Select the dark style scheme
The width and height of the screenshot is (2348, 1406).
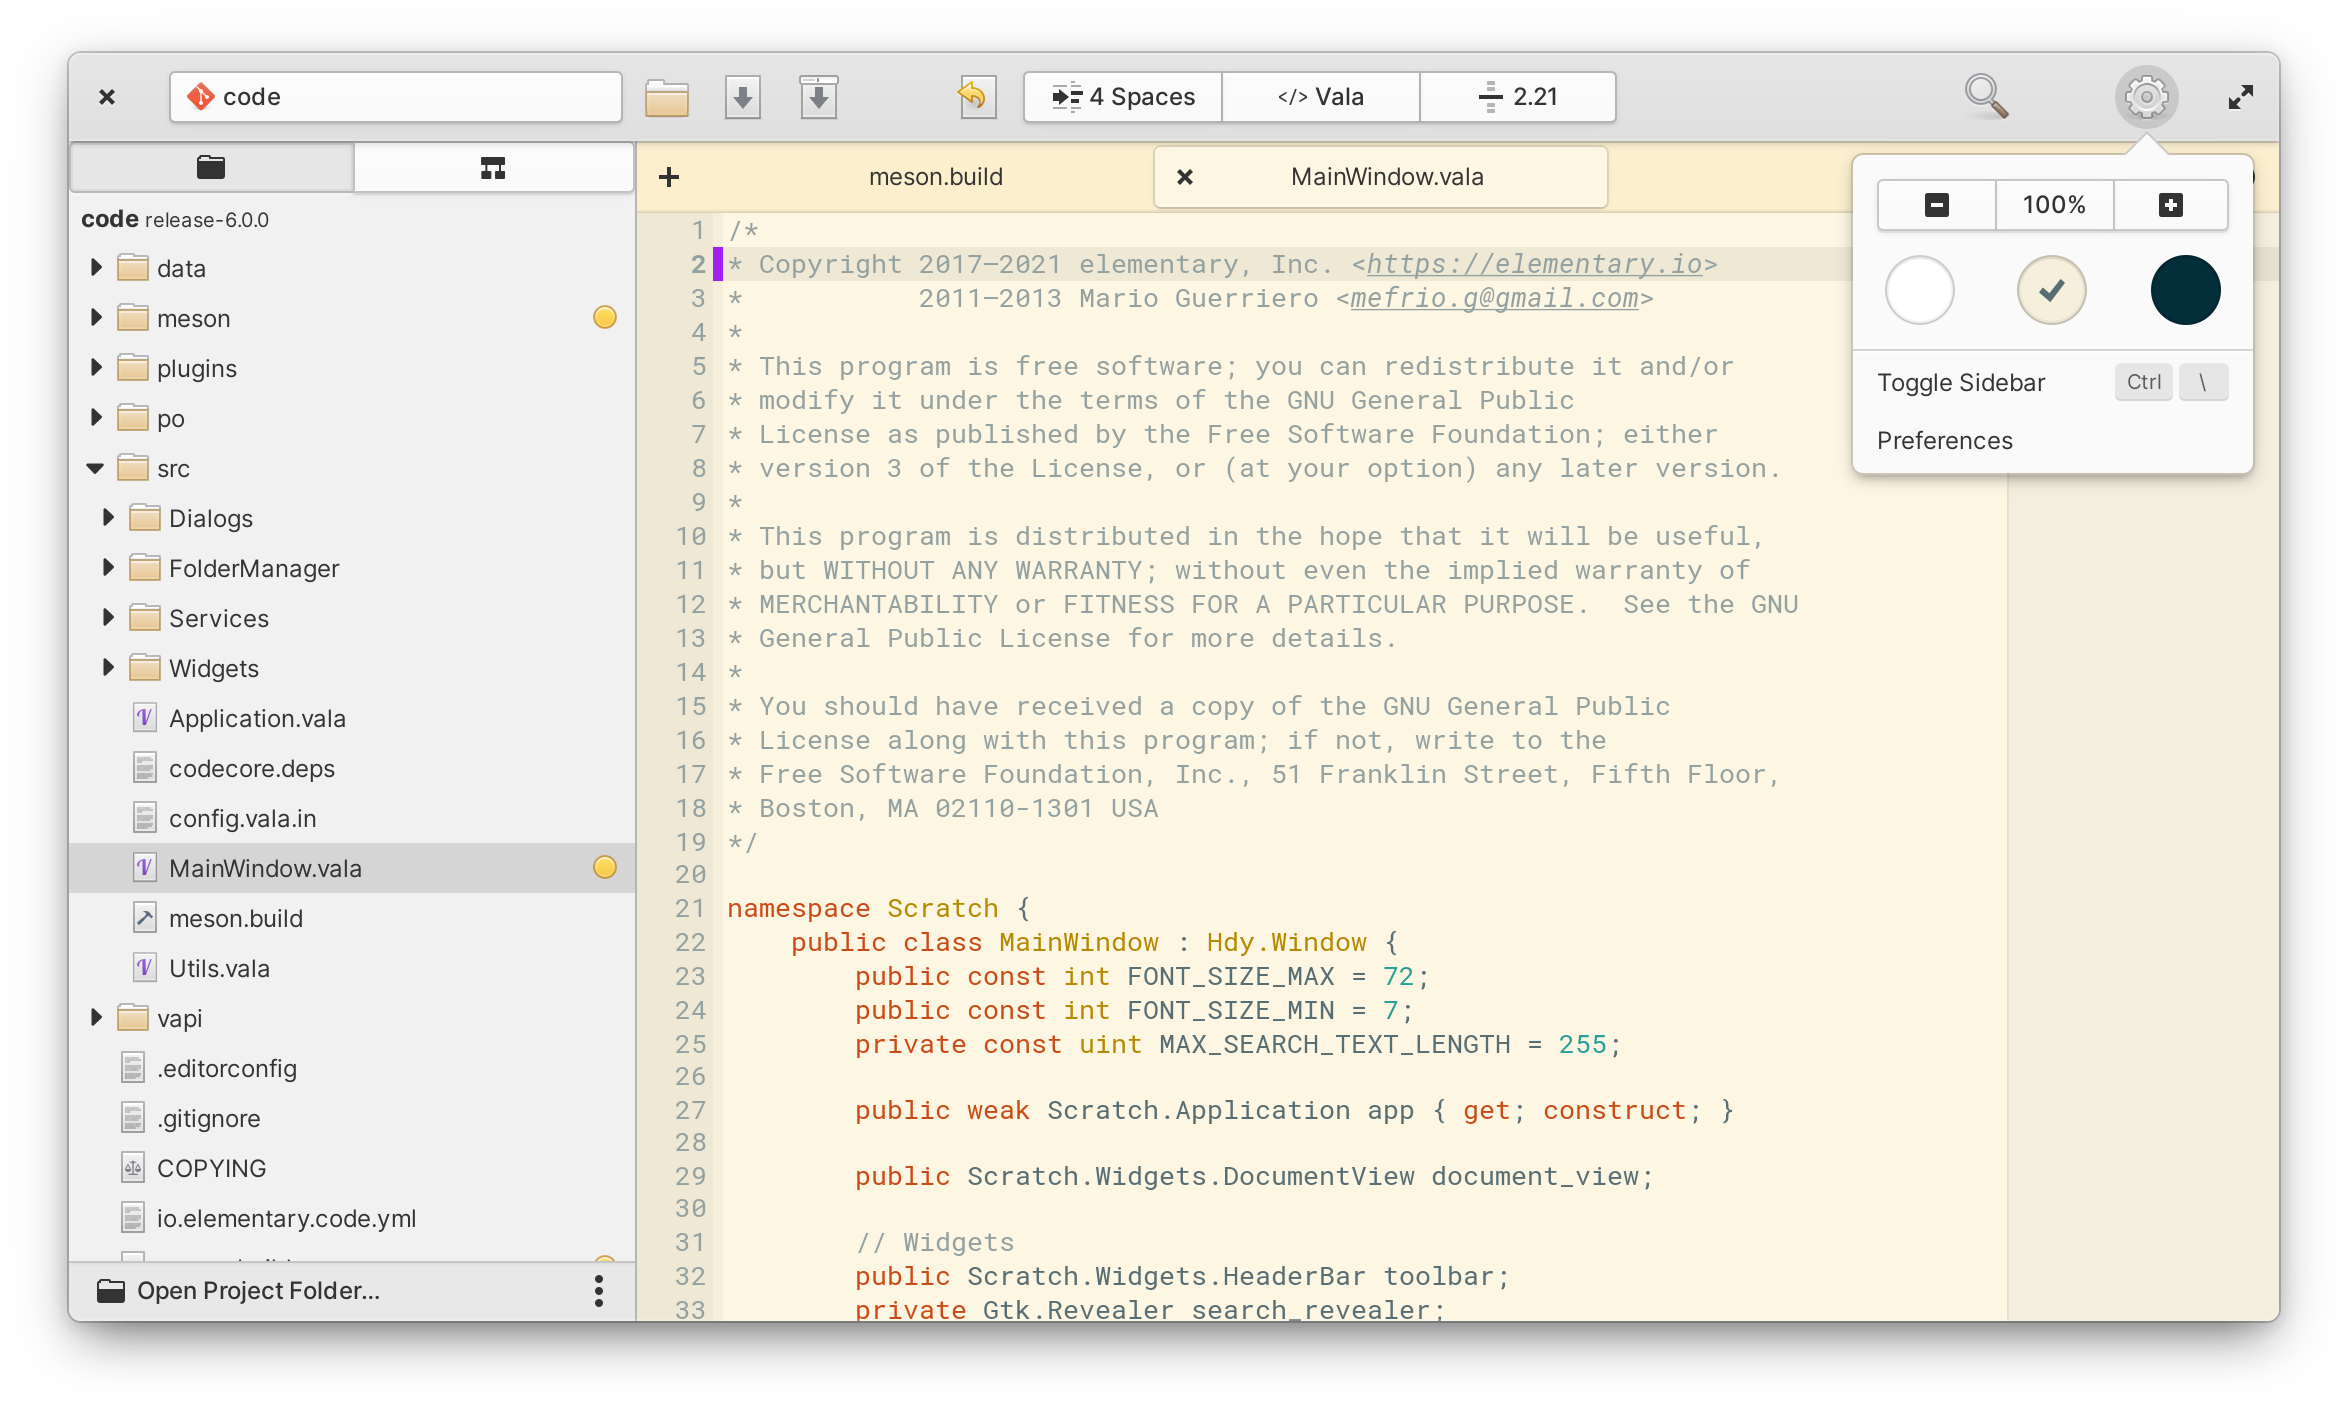[2187, 290]
